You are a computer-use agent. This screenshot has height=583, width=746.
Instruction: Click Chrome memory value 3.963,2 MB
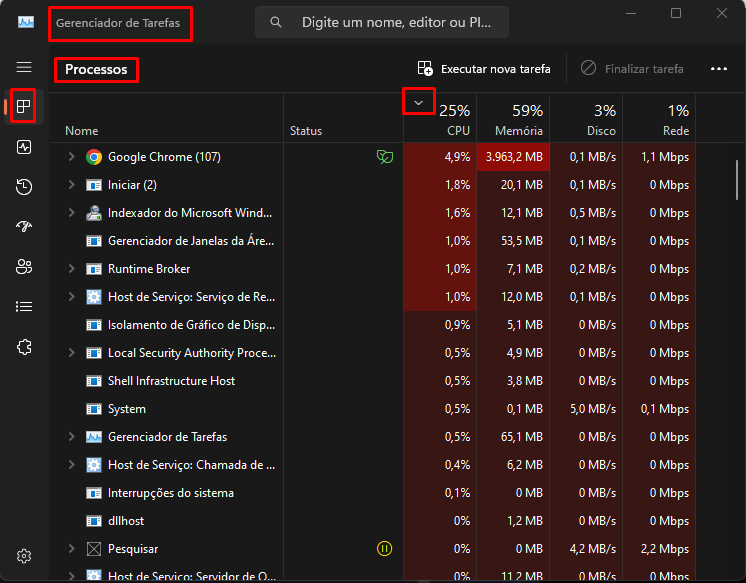pyautogui.click(x=514, y=157)
